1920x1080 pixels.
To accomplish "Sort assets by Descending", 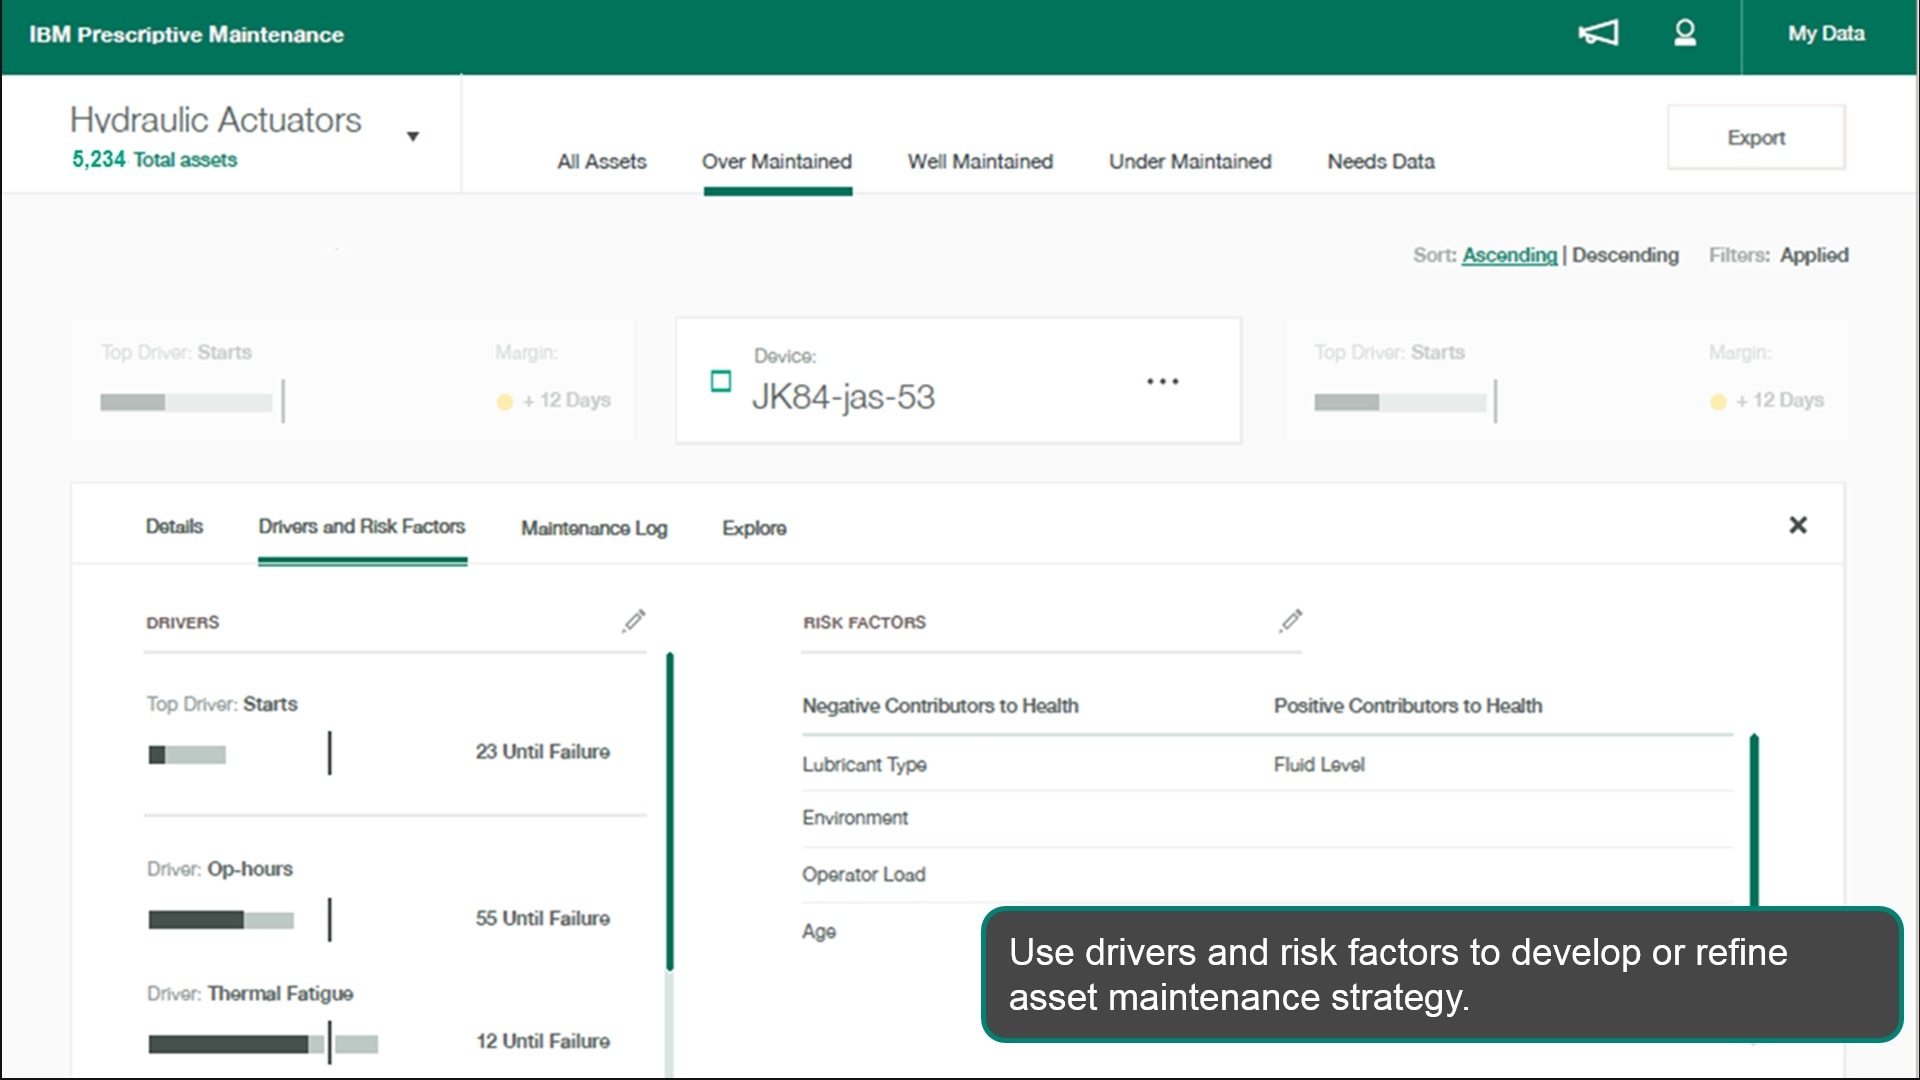I will 1625,255.
